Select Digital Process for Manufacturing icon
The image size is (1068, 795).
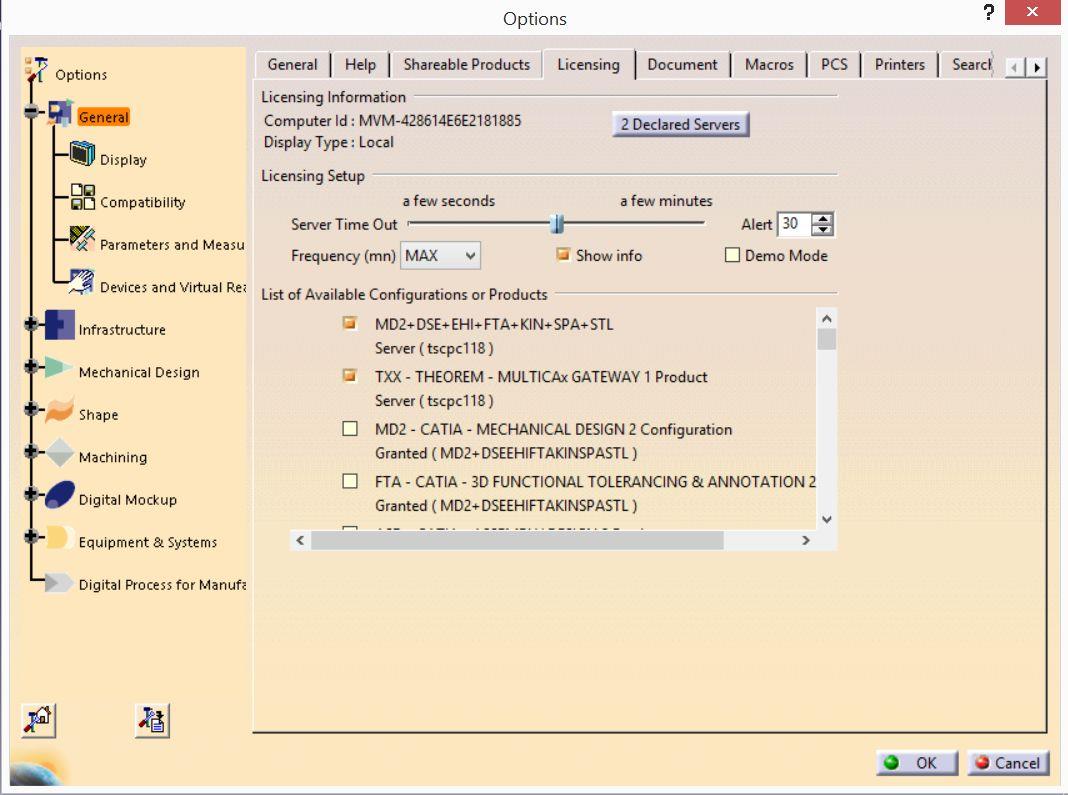59,583
